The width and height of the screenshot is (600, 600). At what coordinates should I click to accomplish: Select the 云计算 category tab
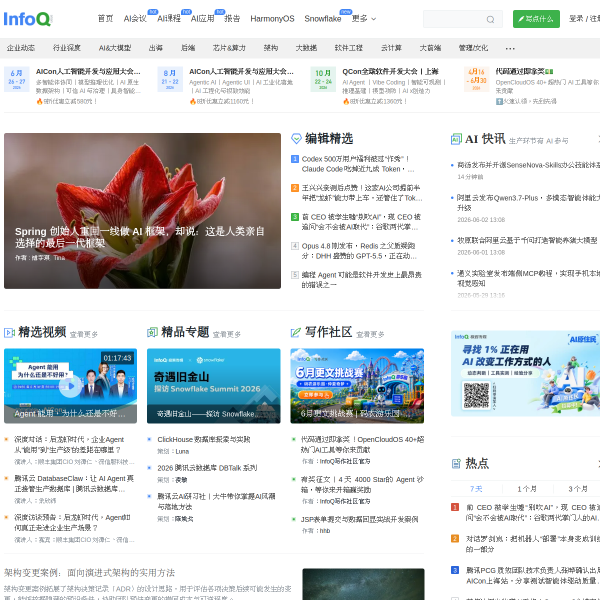(391, 48)
